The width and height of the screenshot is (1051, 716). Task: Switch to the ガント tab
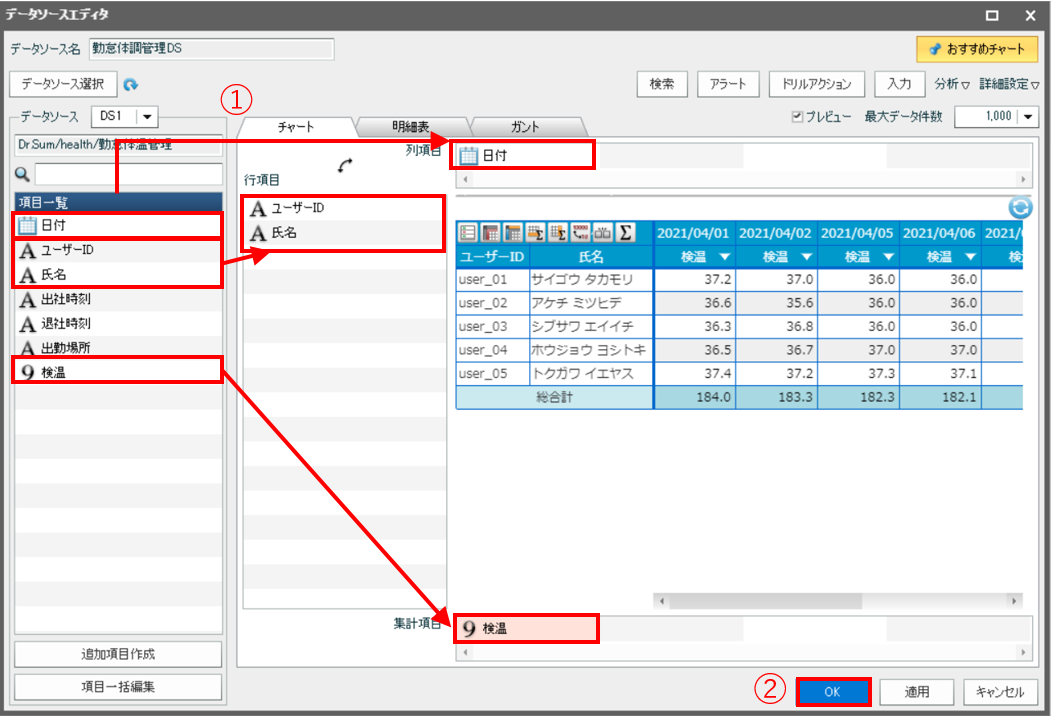(525, 127)
